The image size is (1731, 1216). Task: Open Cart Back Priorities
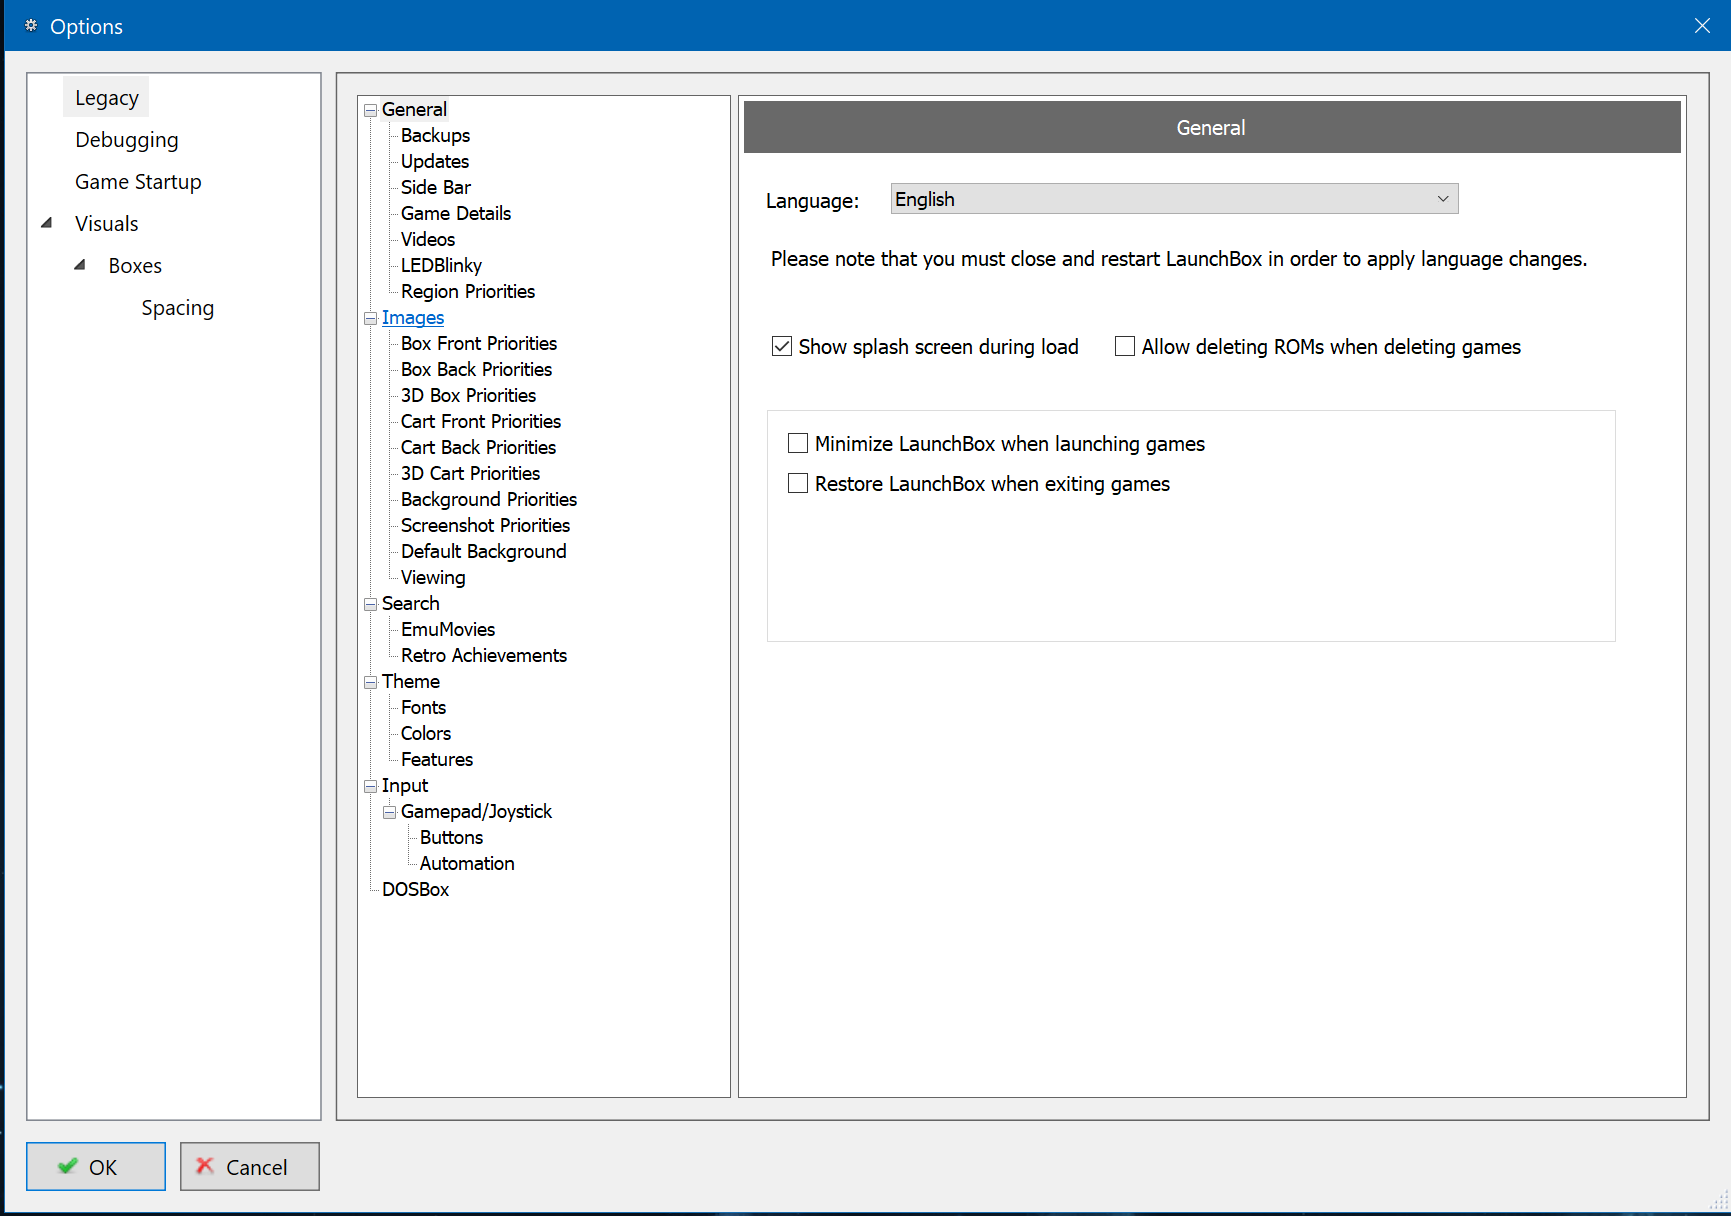pyautogui.click(x=478, y=448)
